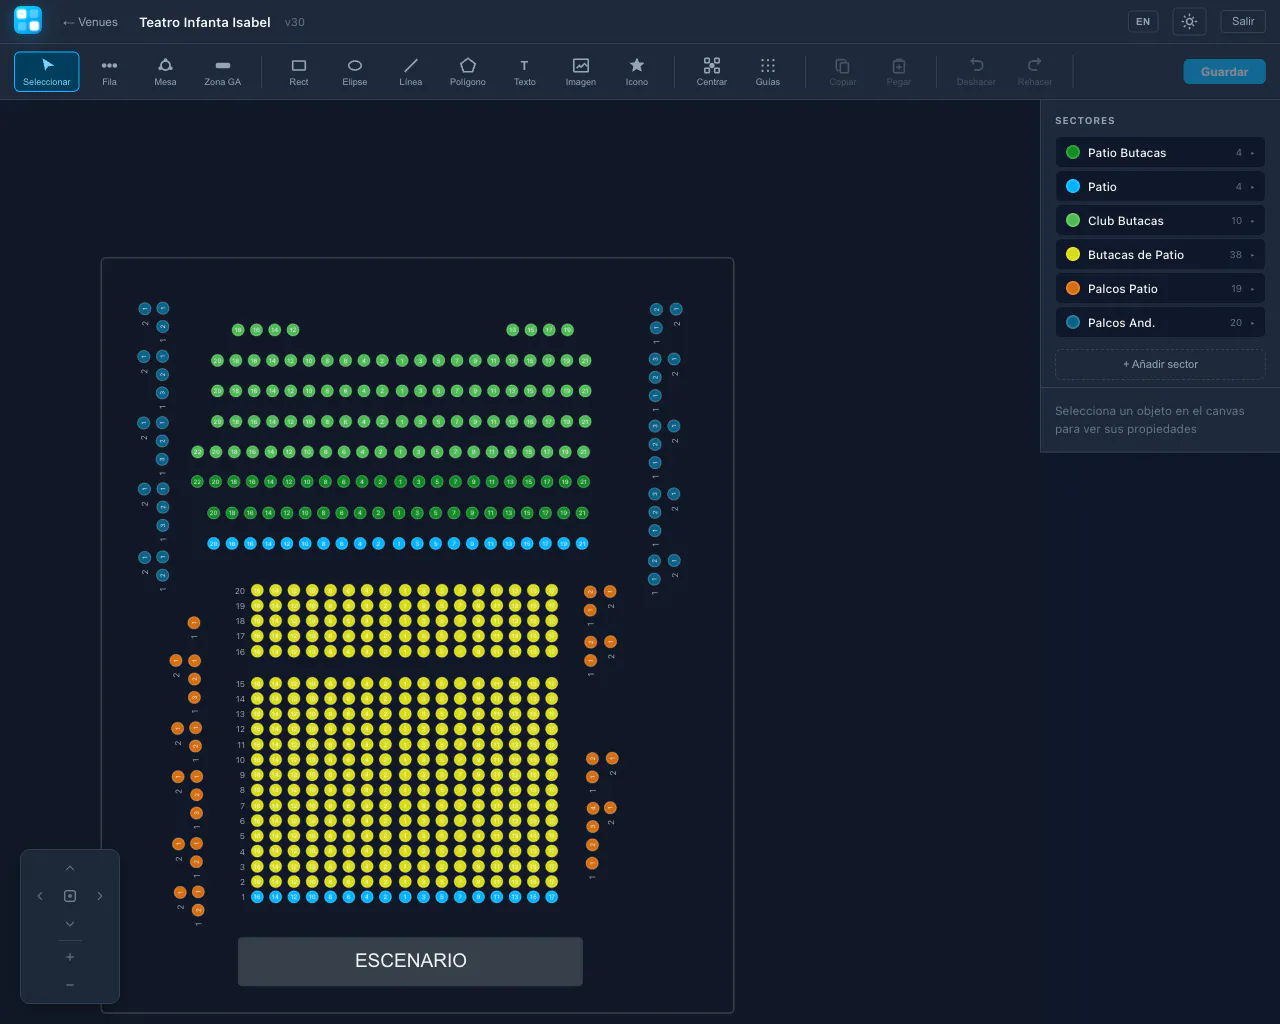Expand the Butacas de Patio sector arrow
The width and height of the screenshot is (1280, 1024).
pos(1252,255)
